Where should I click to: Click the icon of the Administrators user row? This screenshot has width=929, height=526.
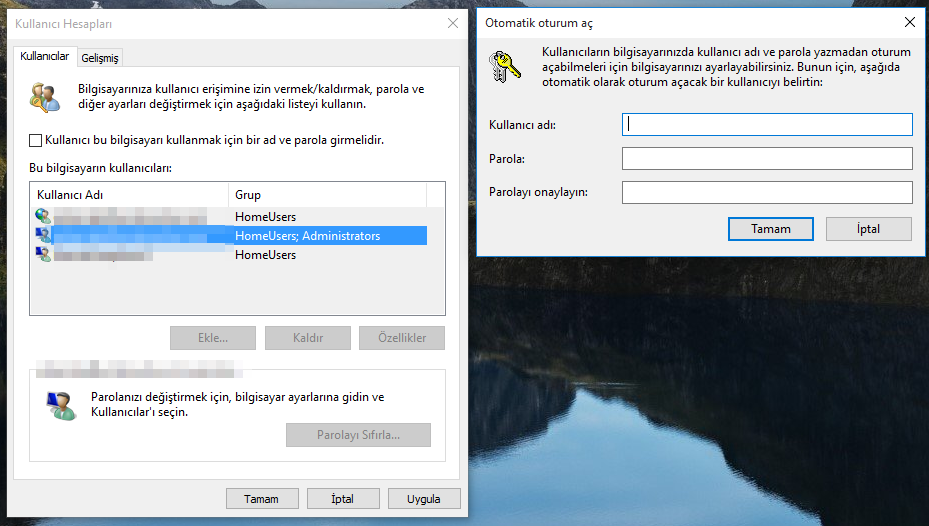click(43, 236)
